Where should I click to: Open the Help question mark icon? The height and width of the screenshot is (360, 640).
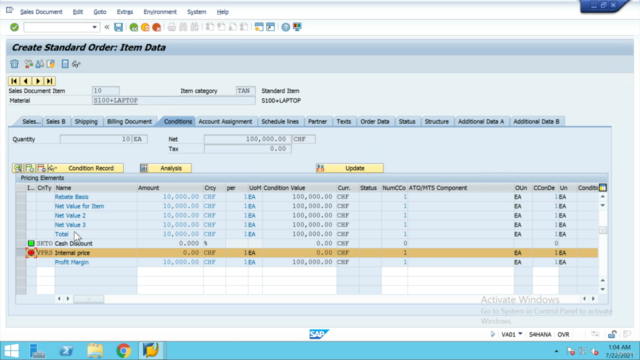pos(286,27)
